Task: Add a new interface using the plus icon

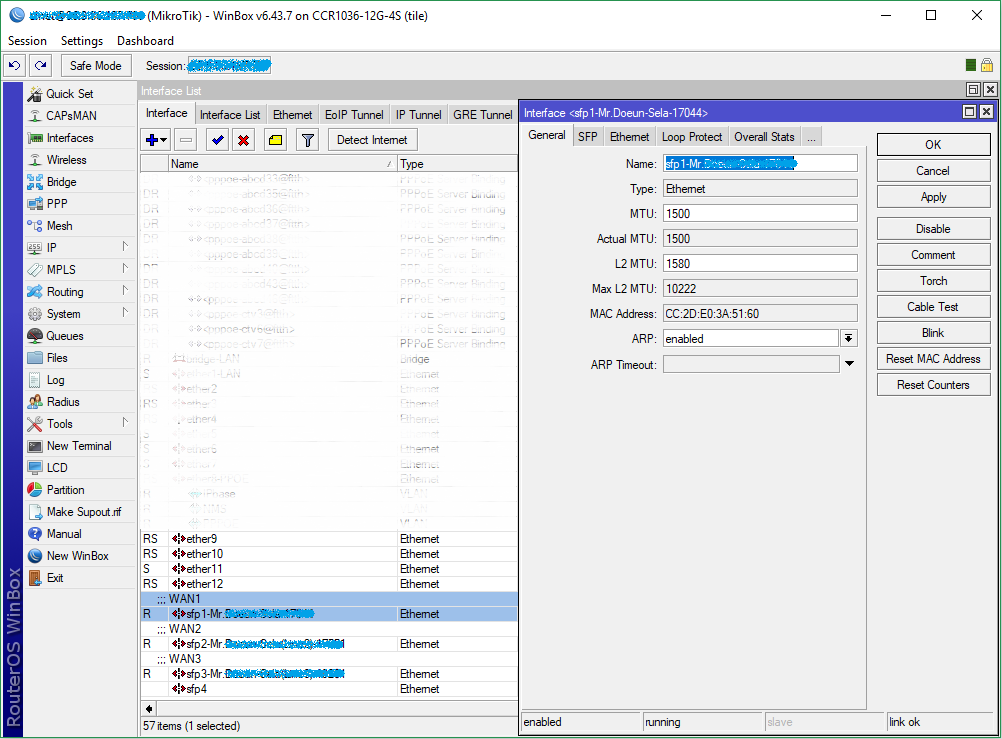Action: pyautogui.click(x=153, y=139)
